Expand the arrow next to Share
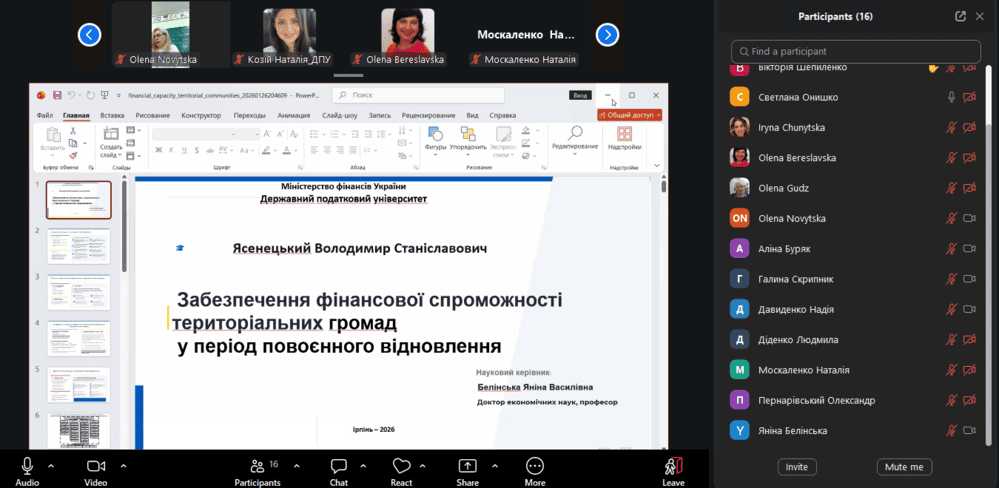Screen dimensions: 999x488 494,465
